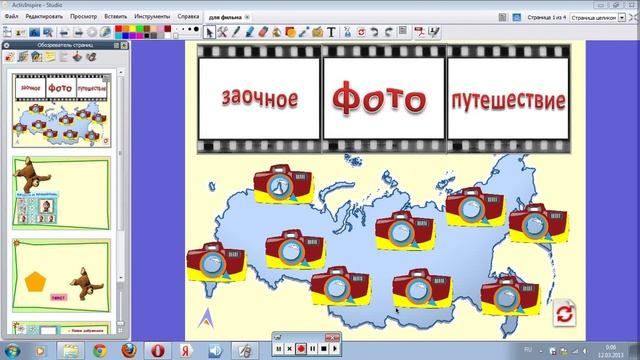Click the Clear tool icon
640x360 pixels.
point(347,32)
